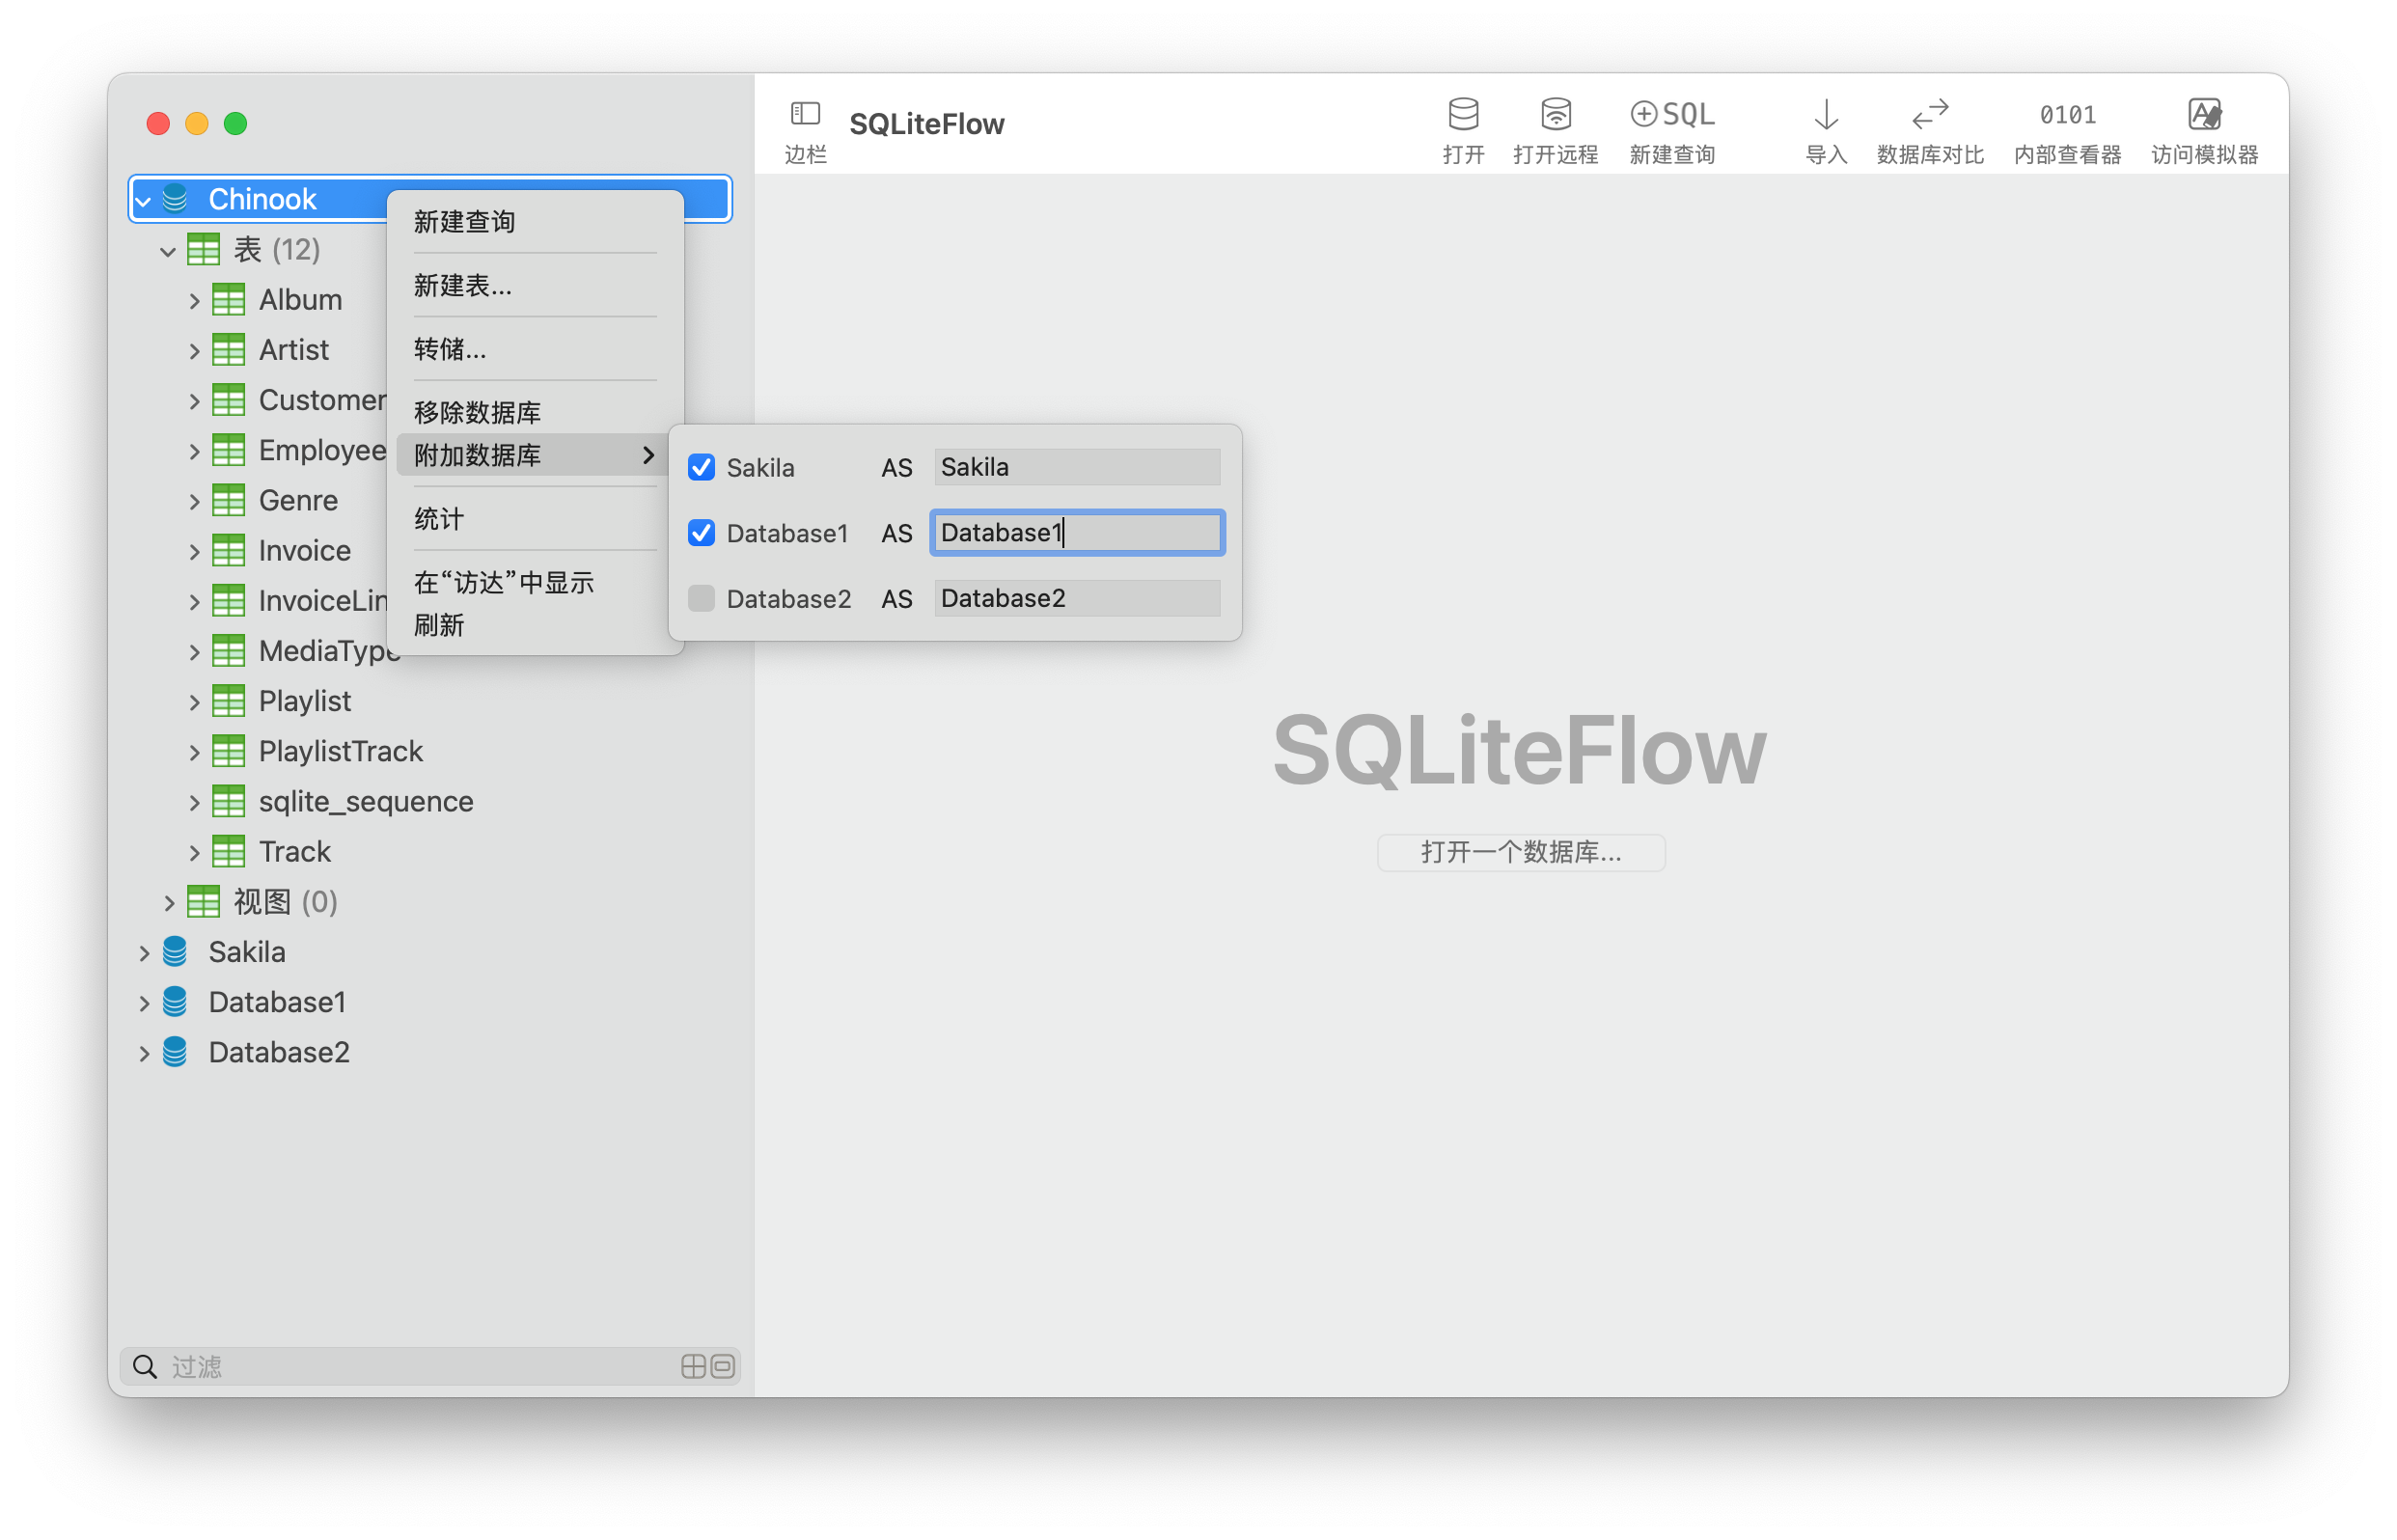Viewport: 2397px width, 1540px height.
Task: Open 访问模拟器 simulator access
Action: pyautogui.click(x=2204, y=127)
